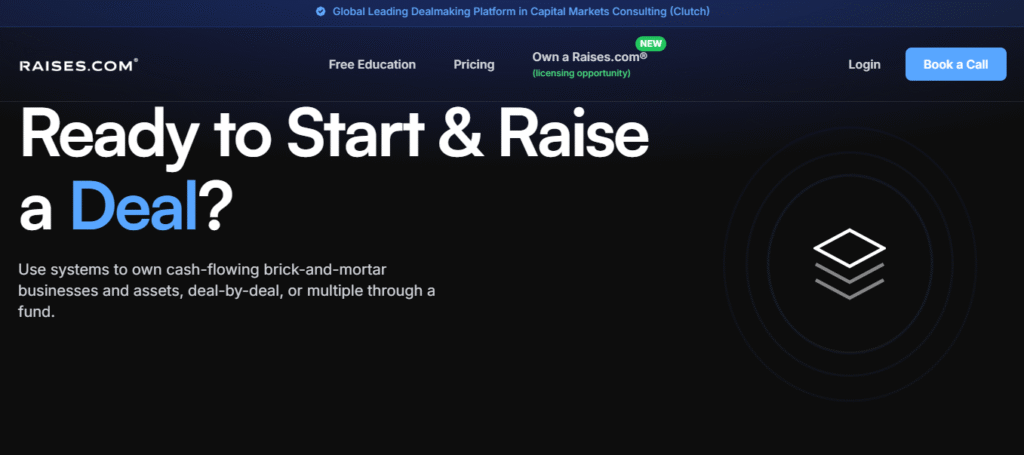1024x455 pixels.
Task: Click the paragraph about cash-flowing businesses
Action: tap(227, 290)
